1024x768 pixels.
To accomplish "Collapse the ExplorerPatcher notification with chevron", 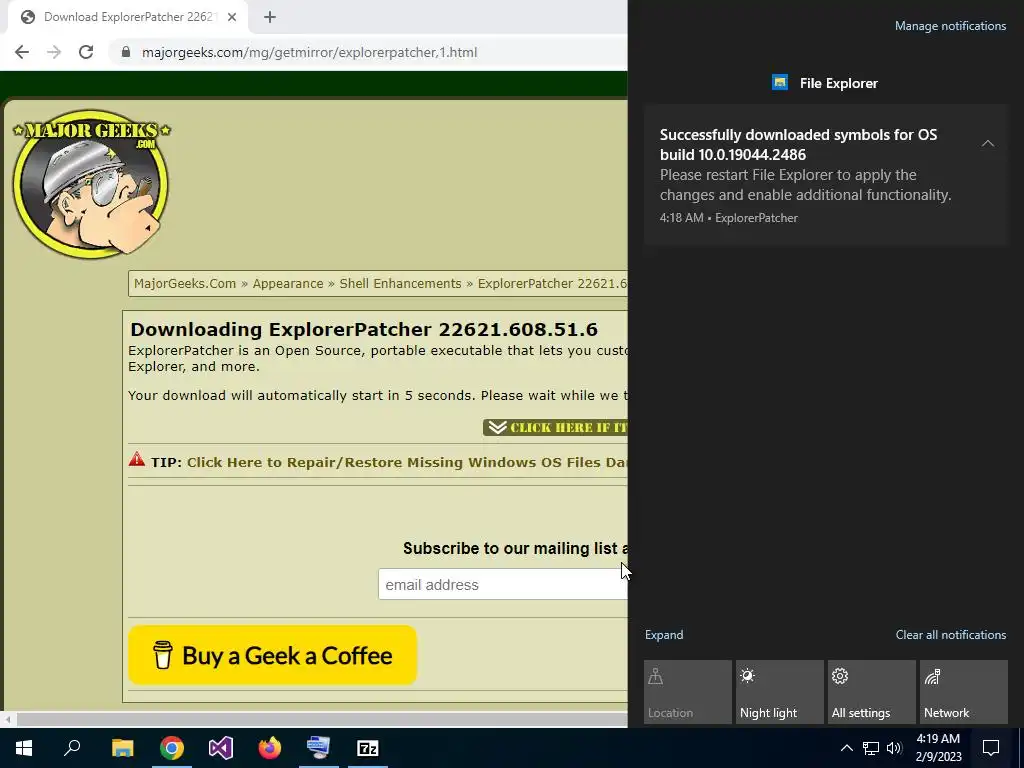I will pos(987,143).
